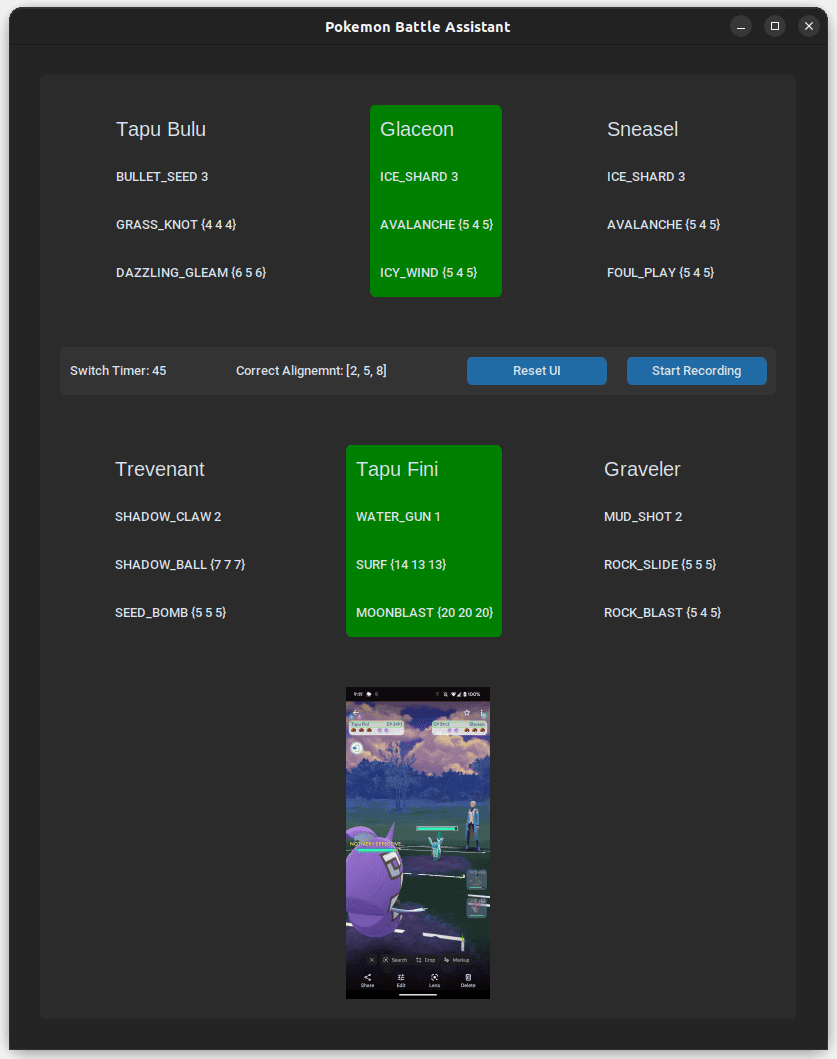Click the Switch Timer: 45 label
The image size is (837, 1059).
(118, 371)
